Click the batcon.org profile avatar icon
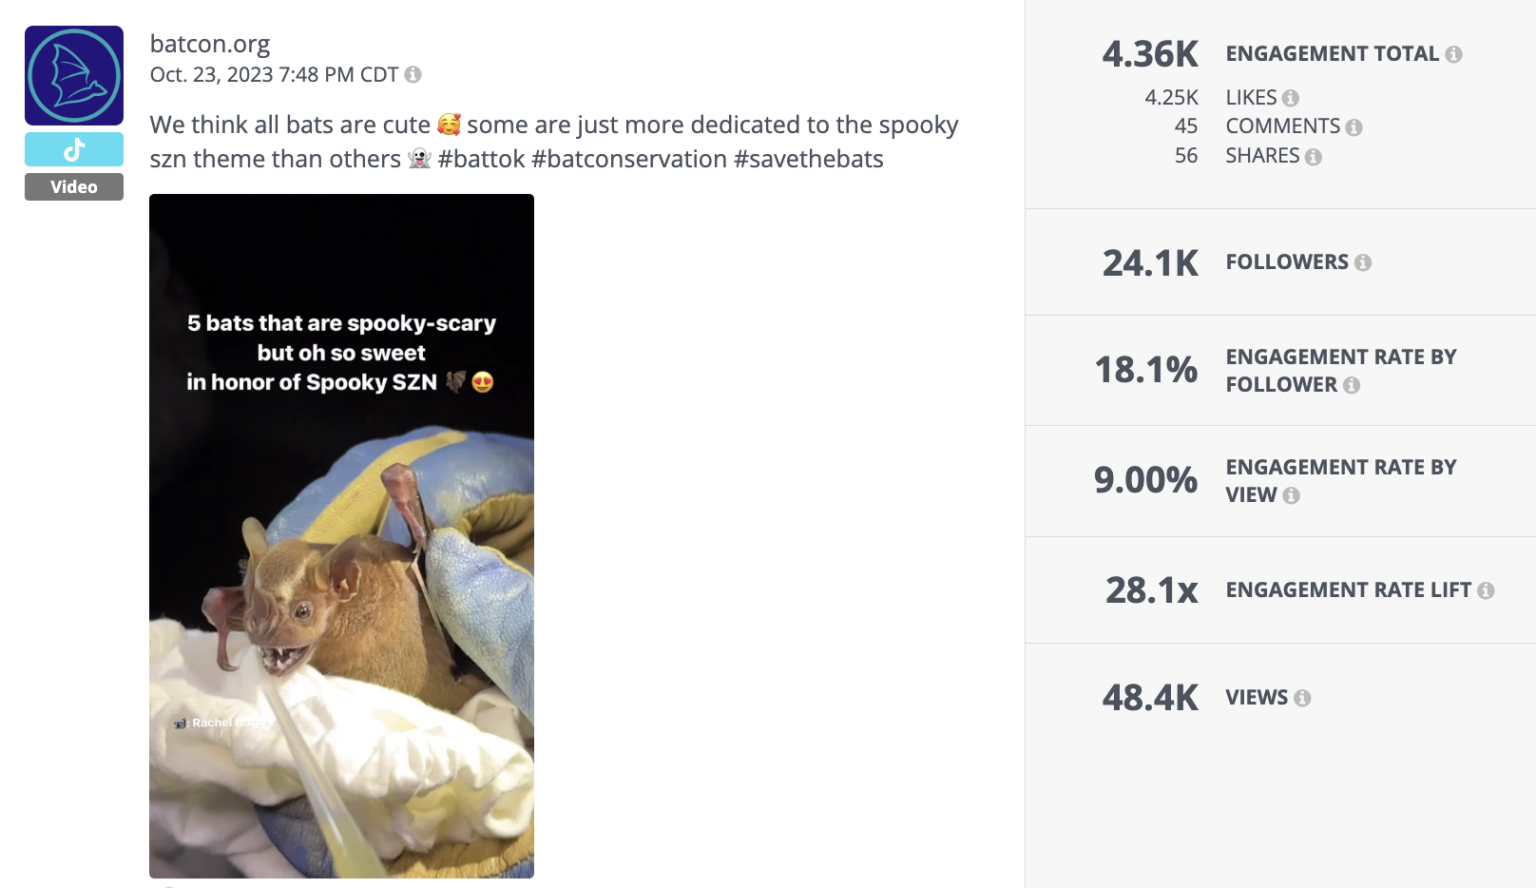The height and width of the screenshot is (888, 1536). [x=73, y=74]
